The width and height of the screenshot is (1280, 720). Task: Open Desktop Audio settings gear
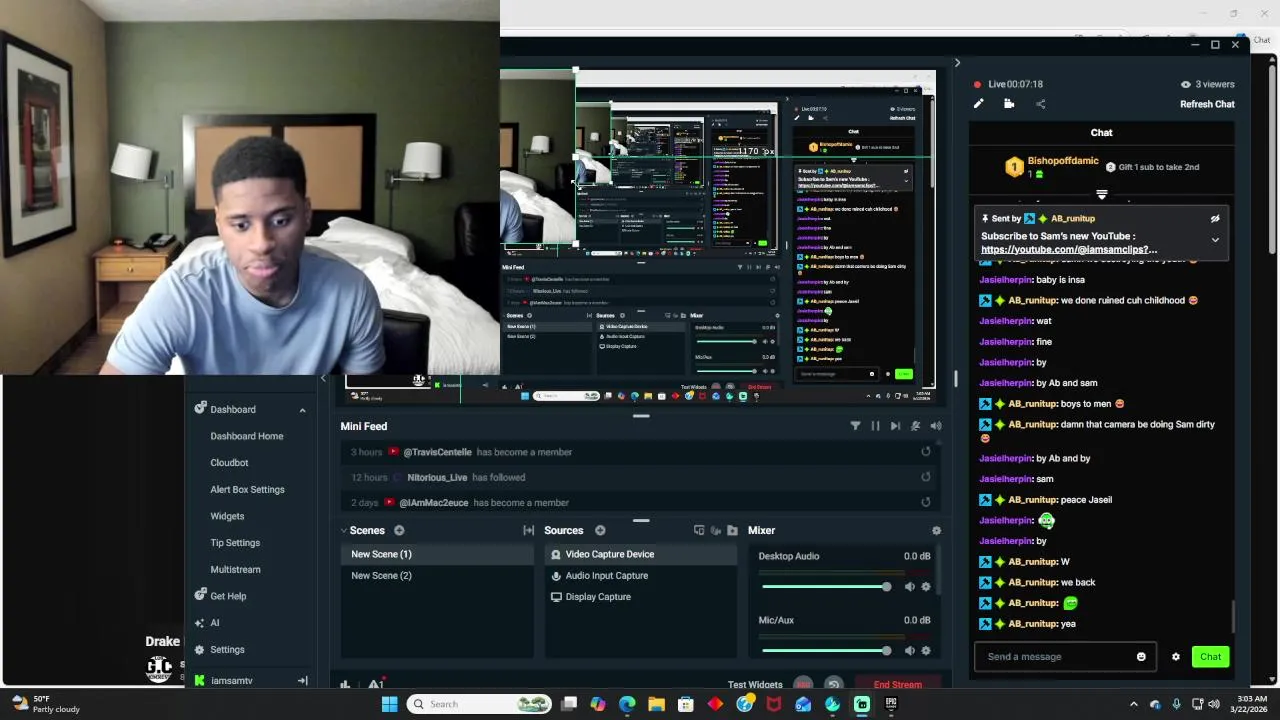tap(926, 587)
